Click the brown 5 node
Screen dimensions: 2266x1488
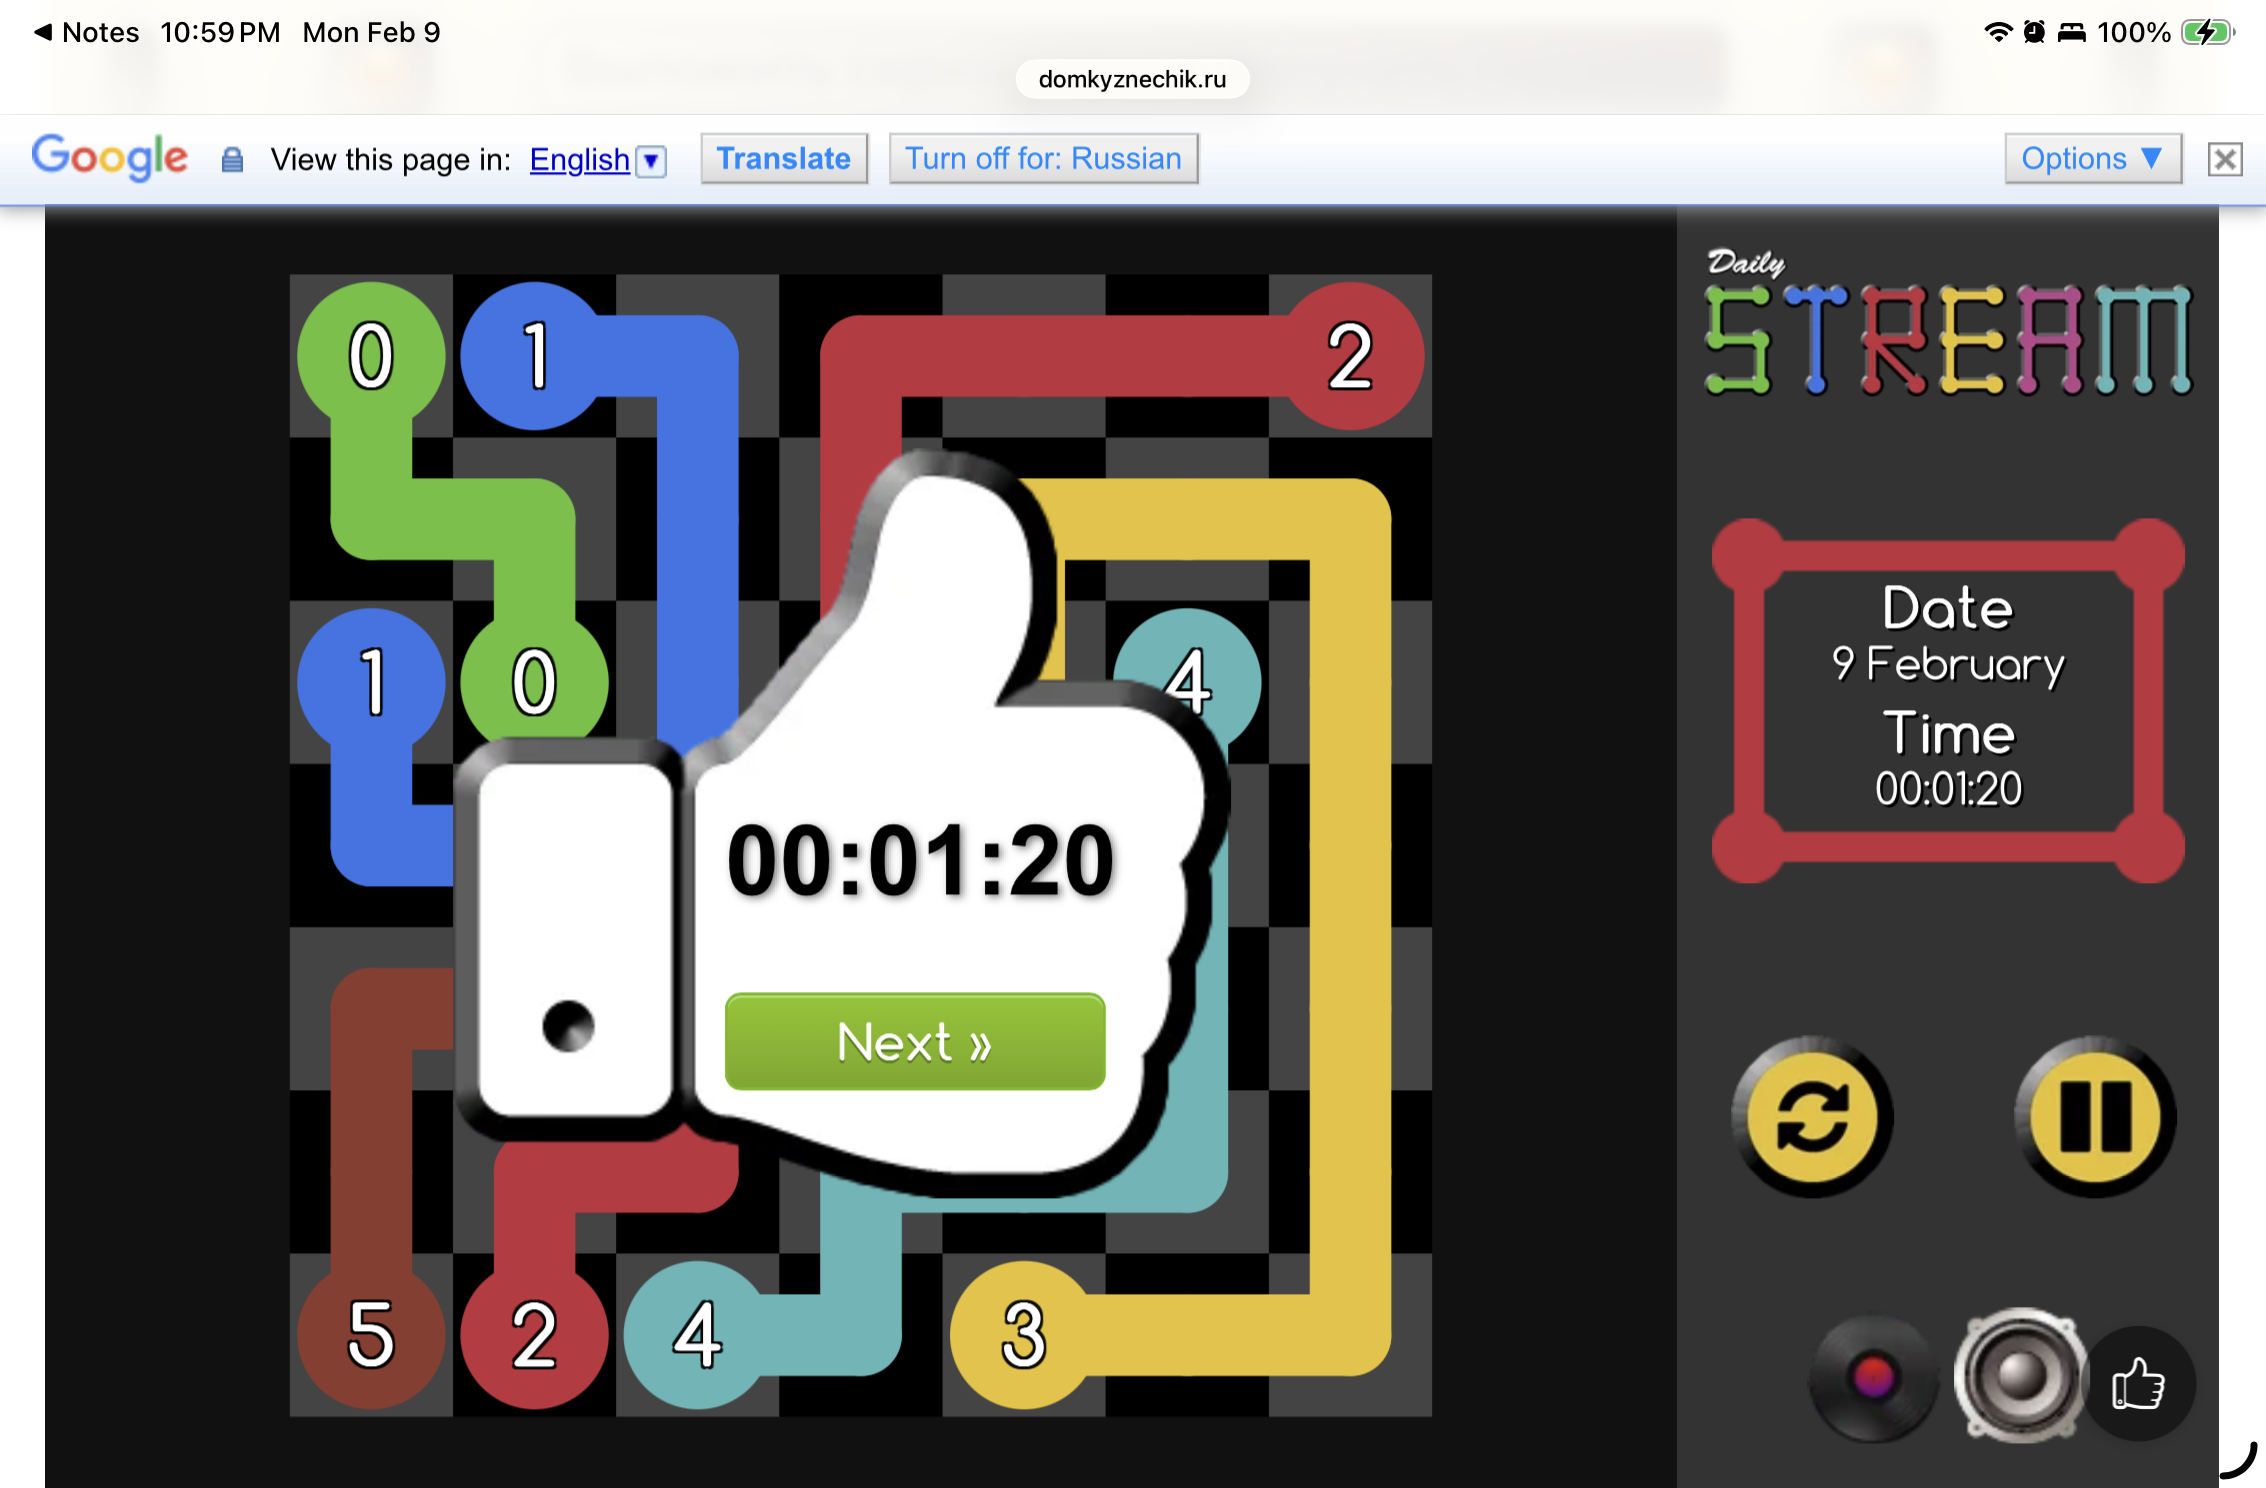tap(371, 1334)
